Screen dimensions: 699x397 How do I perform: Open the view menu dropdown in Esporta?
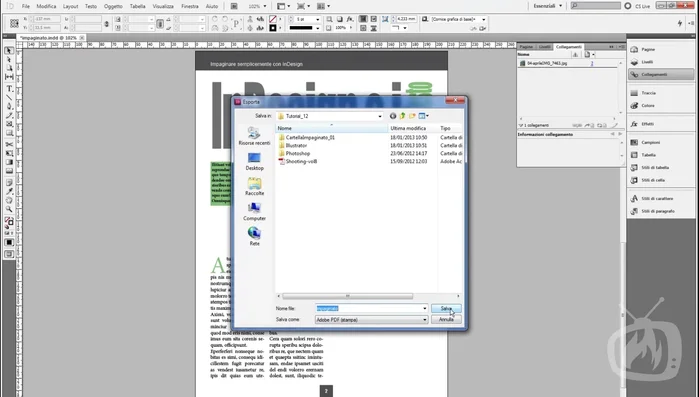click(424, 116)
